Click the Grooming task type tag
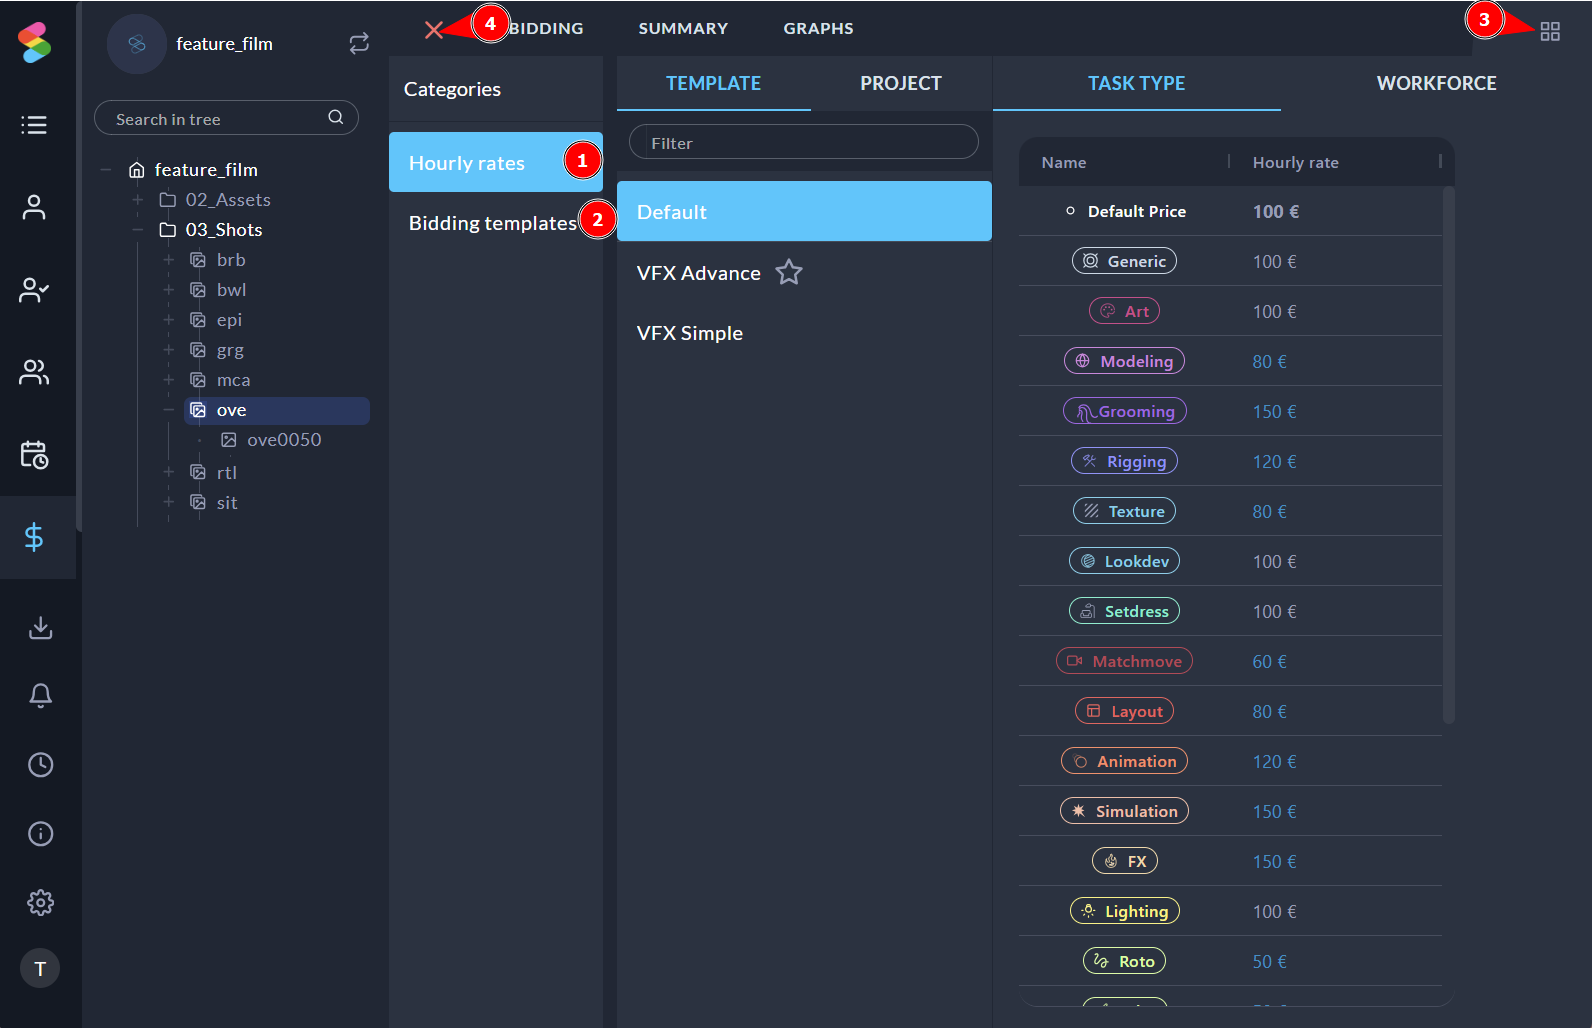The width and height of the screenshot is (1592, 1028). pos(1124,411)
